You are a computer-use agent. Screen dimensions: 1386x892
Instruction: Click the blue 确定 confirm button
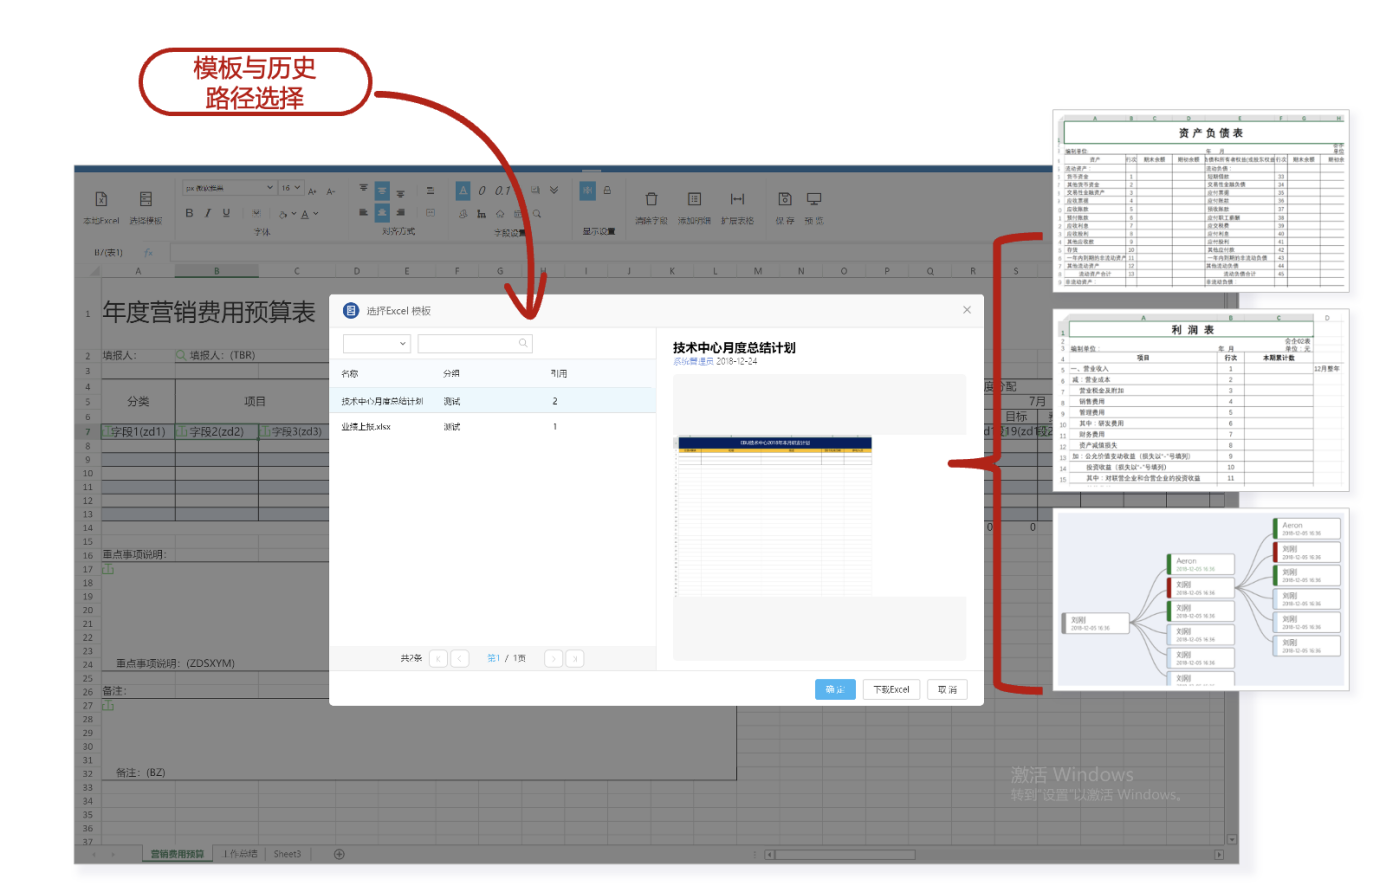(x=835, y=689)
